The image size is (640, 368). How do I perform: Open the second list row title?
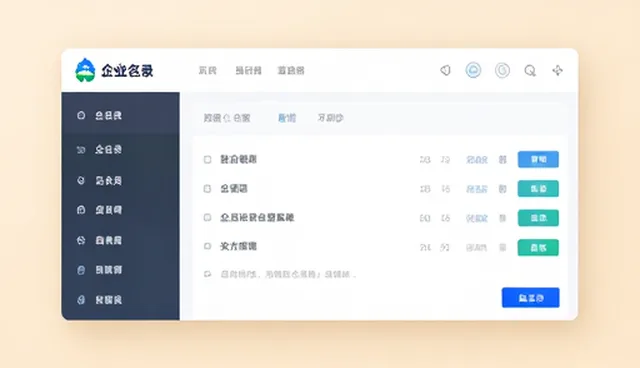pos(234,188)
